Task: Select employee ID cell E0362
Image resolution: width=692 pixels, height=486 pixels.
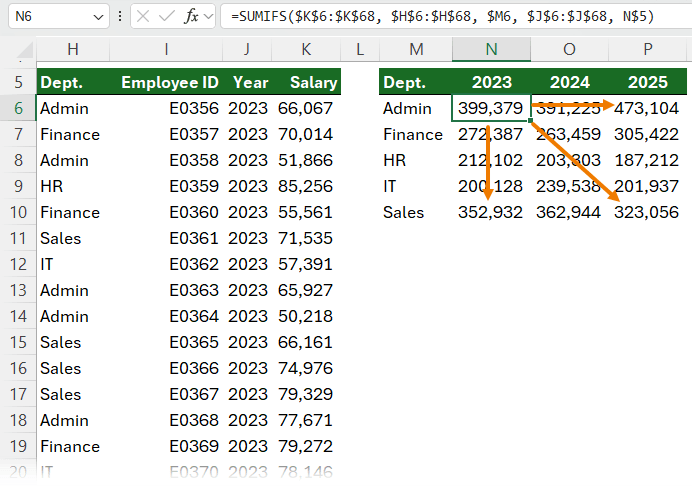Action: [166, 264]
